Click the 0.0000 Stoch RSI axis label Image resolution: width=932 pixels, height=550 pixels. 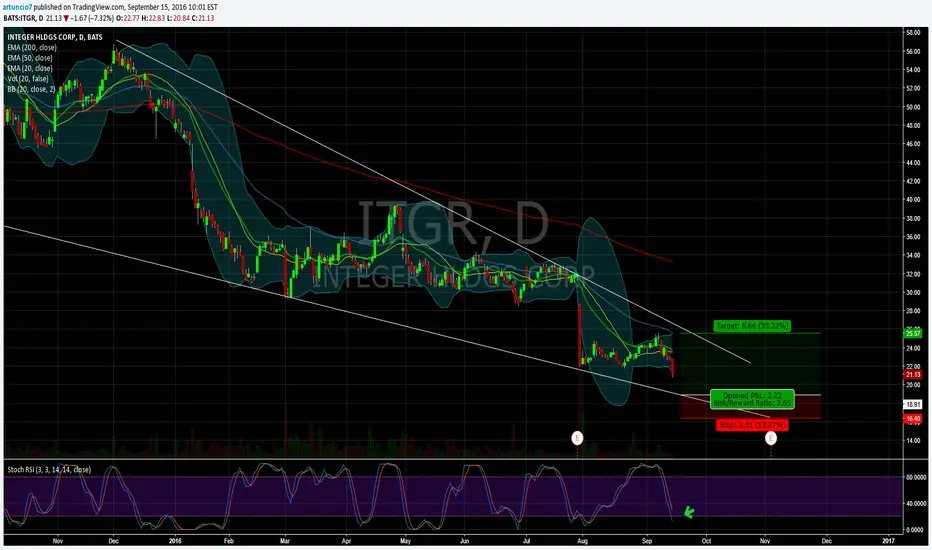tap(915, 530)
